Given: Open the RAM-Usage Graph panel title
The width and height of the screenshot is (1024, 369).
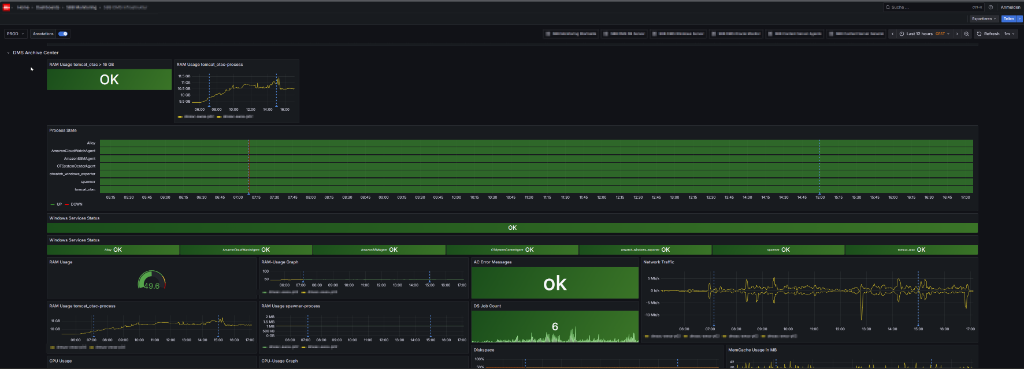Looking at the screenshot, I should click(280, 262).
